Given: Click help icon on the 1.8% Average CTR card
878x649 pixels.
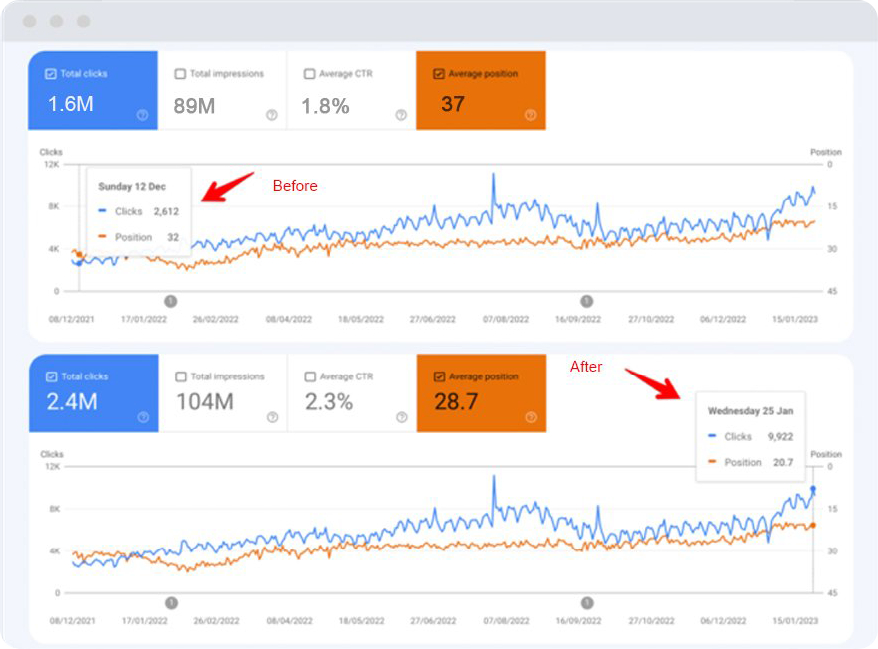Looking at the screenshot, I should [x=401, y=115].
